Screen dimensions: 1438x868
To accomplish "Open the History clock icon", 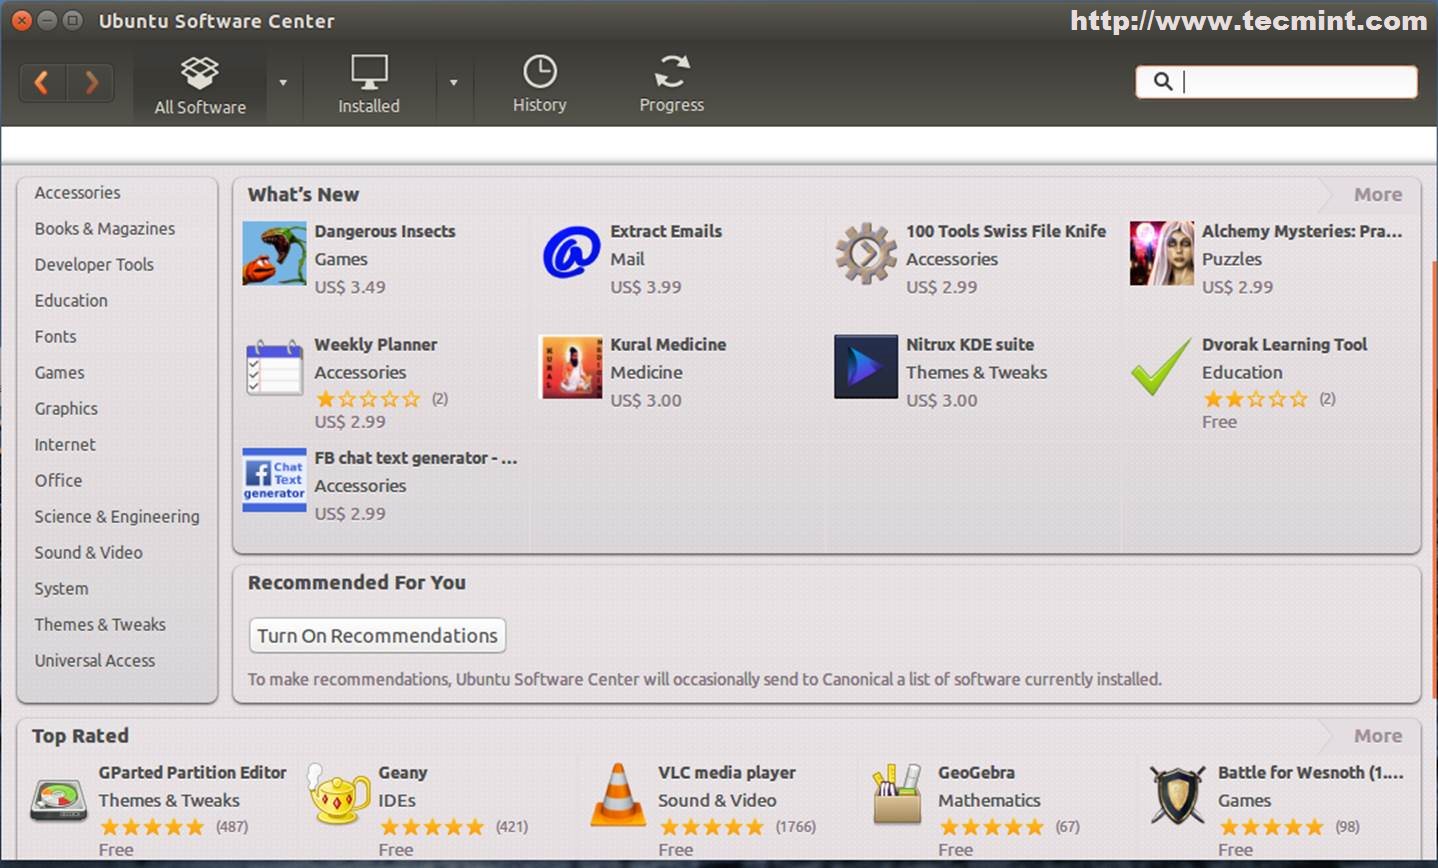I will pos(539,72).
